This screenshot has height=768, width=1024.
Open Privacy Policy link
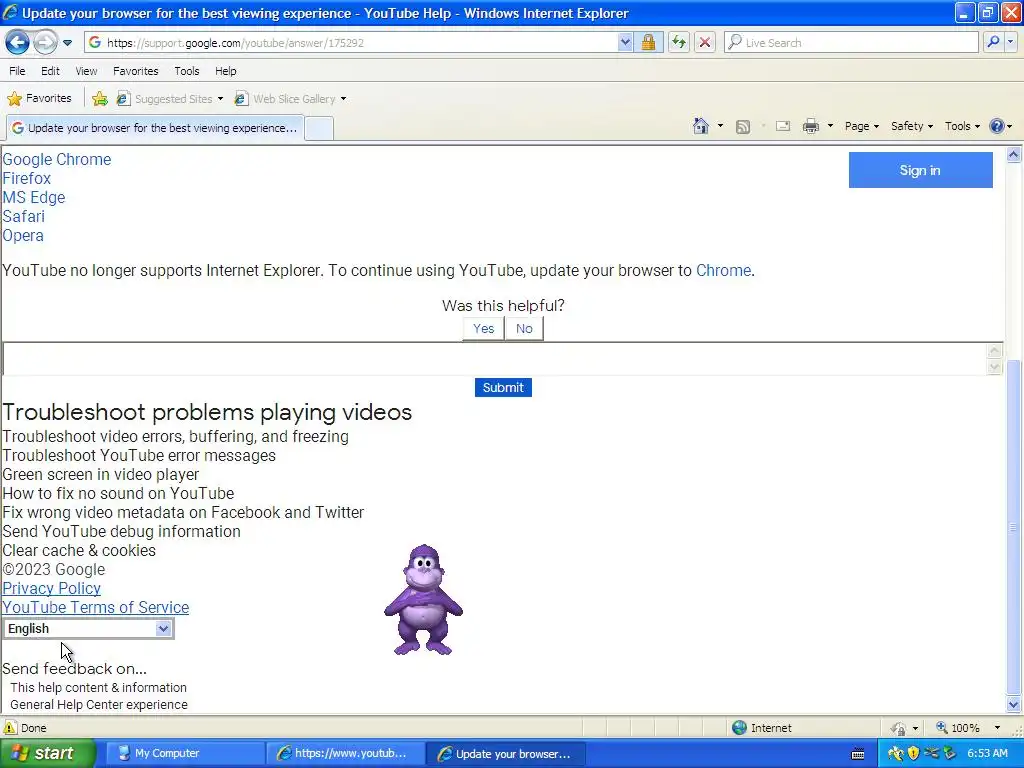[52, 588]
